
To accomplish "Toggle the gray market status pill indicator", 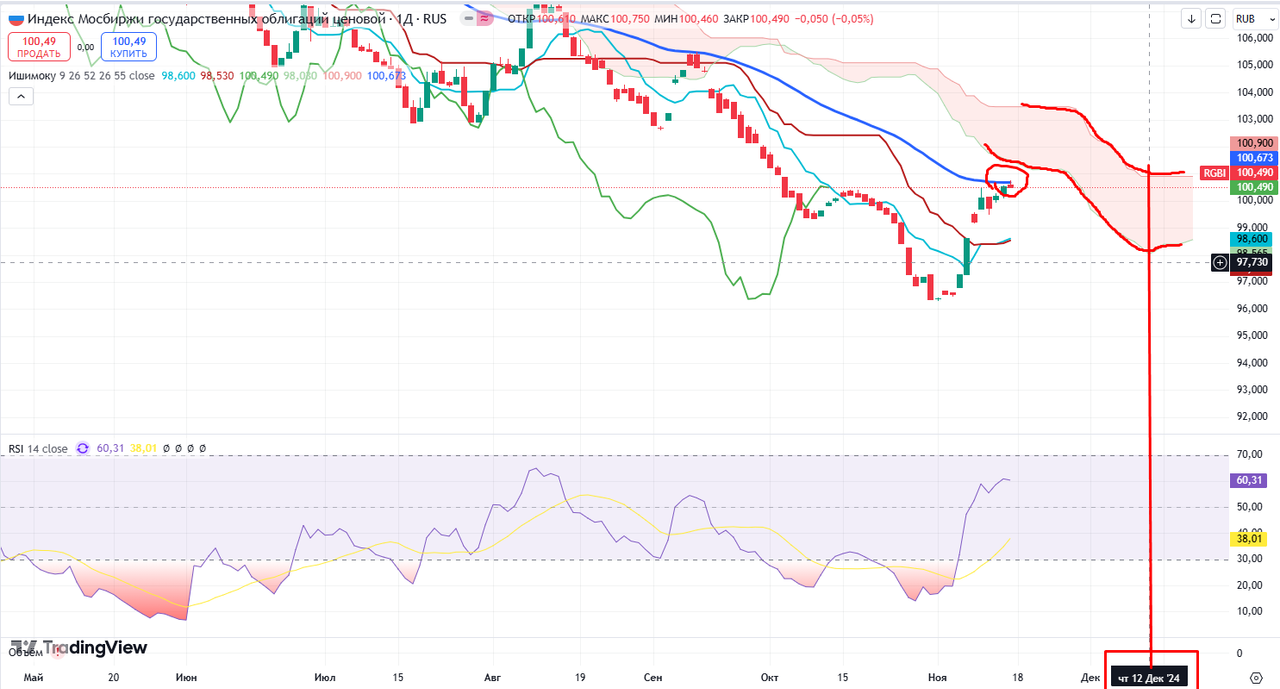I will click(468, 18).
